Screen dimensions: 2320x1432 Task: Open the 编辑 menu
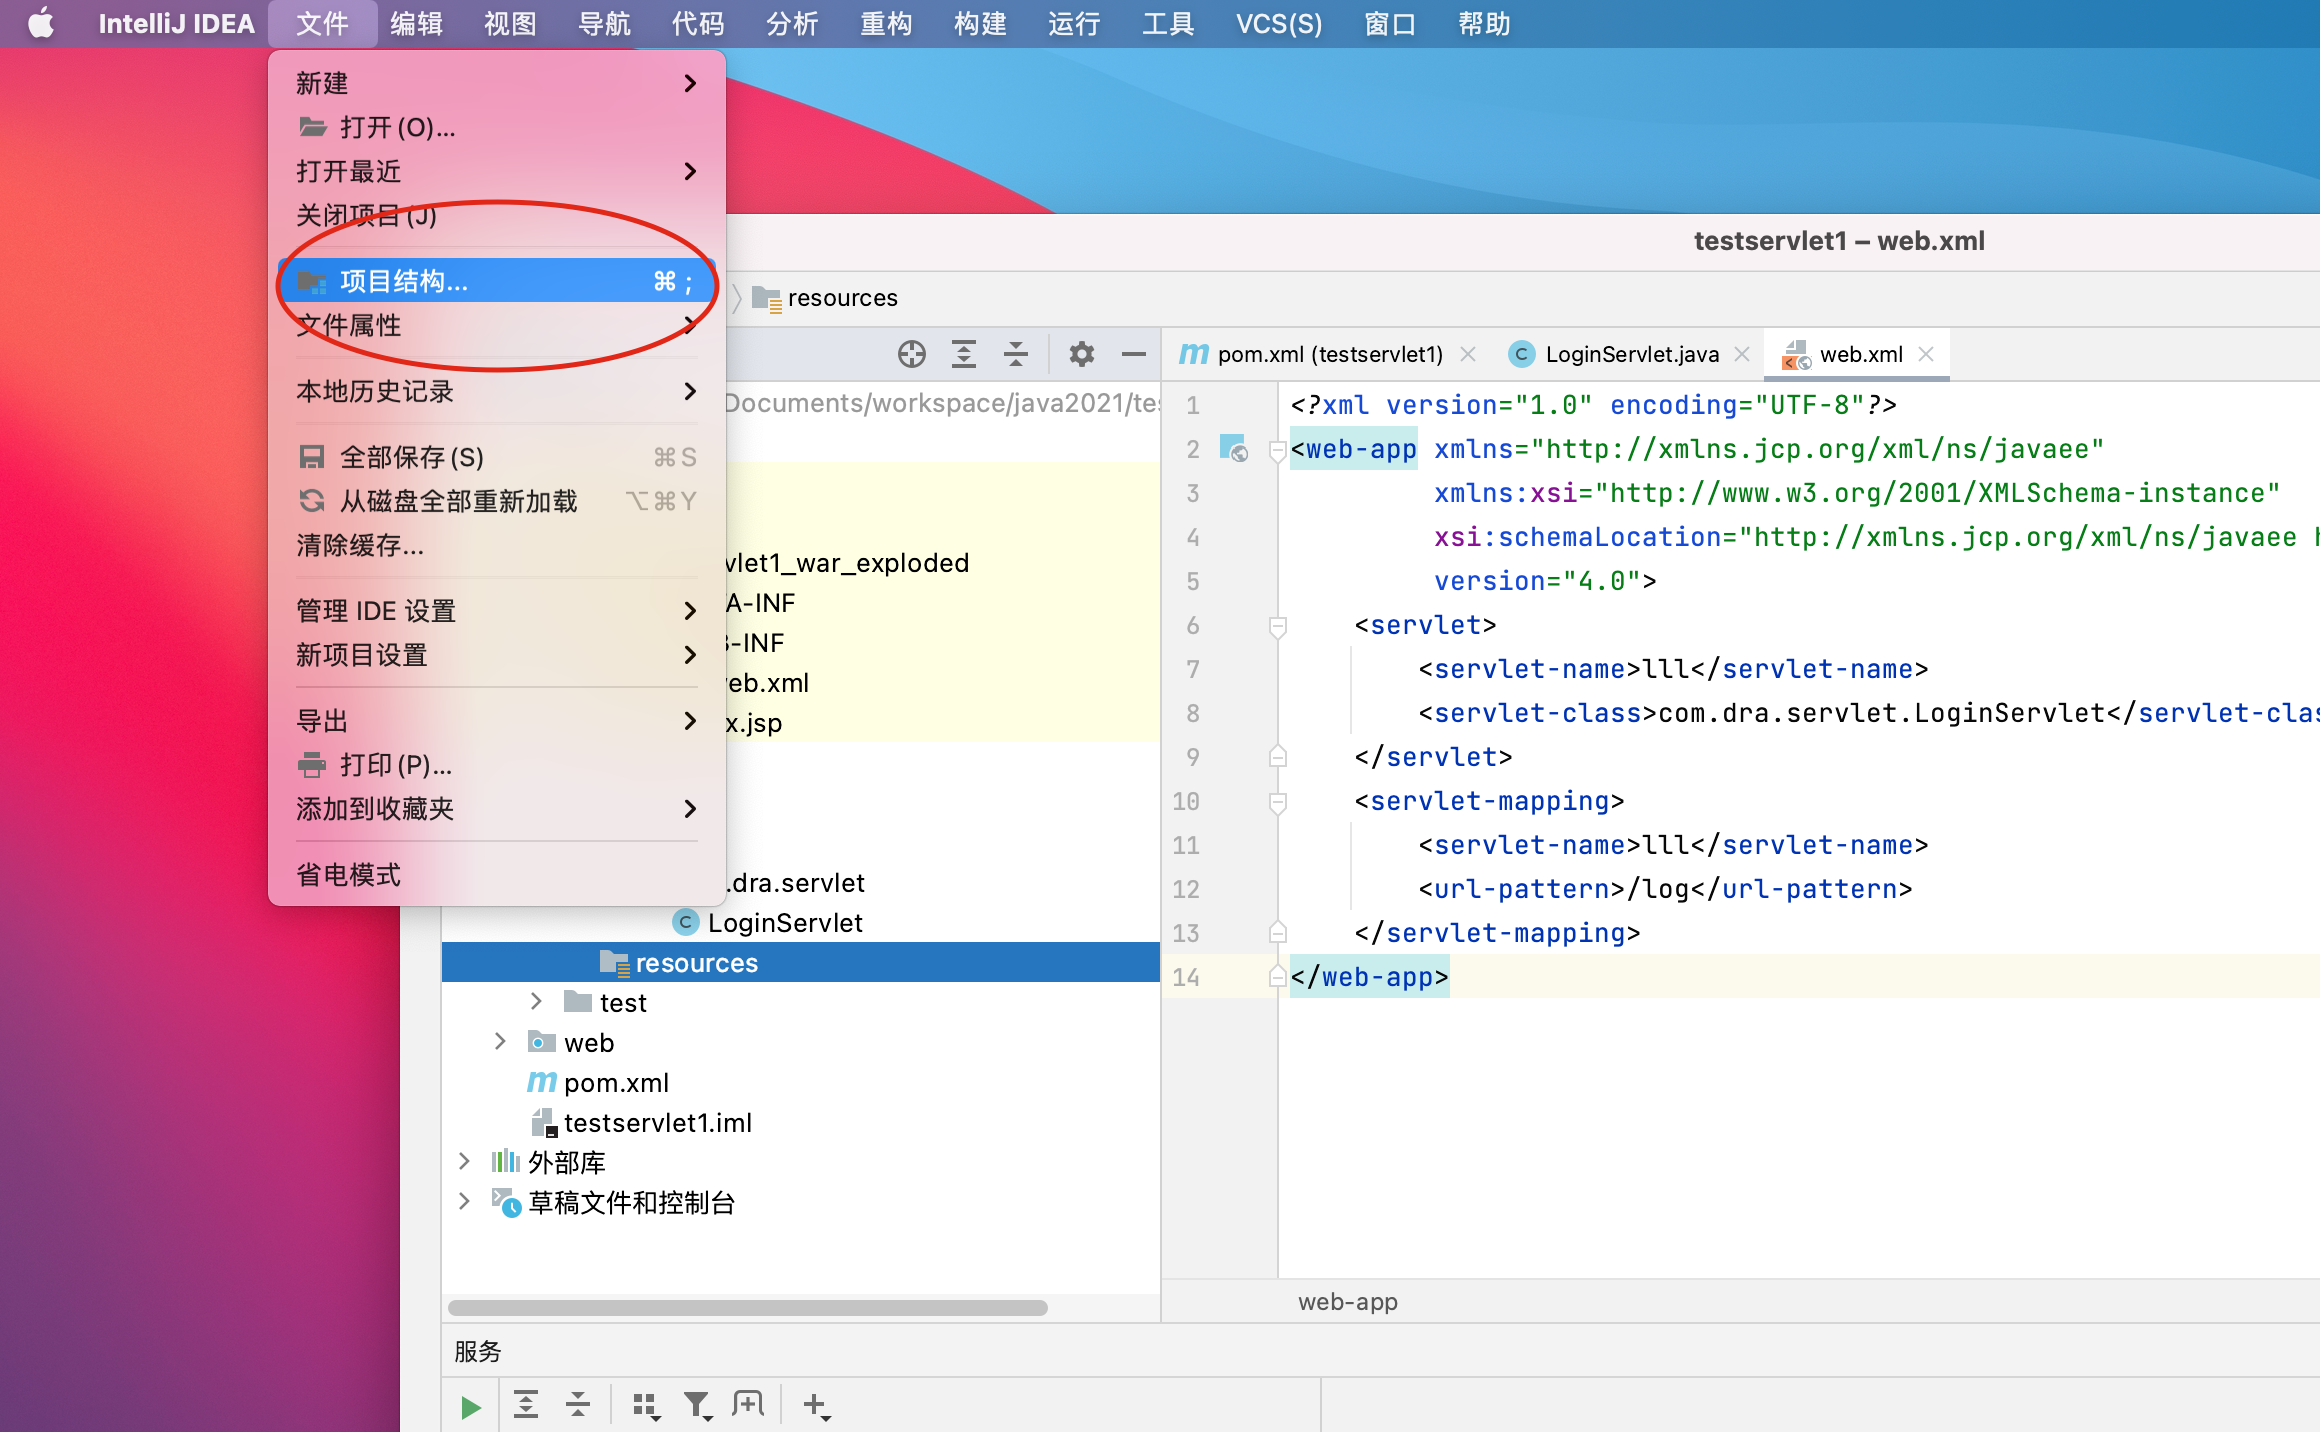[x=417, y=23]
